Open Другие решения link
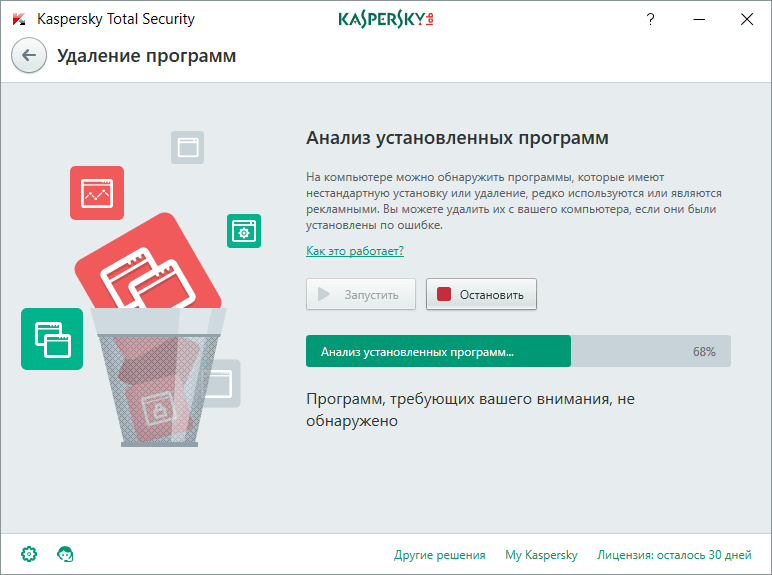This screenshot has height=575, width=772. click(x=439, y=555)
